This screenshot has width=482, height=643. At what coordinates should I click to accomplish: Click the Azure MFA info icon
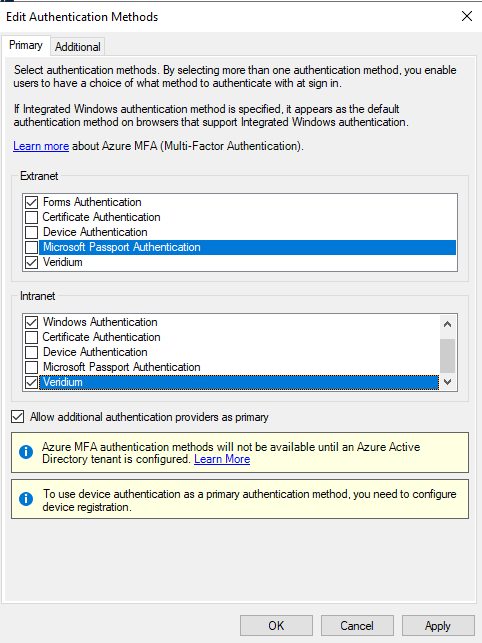coord(26,452)
